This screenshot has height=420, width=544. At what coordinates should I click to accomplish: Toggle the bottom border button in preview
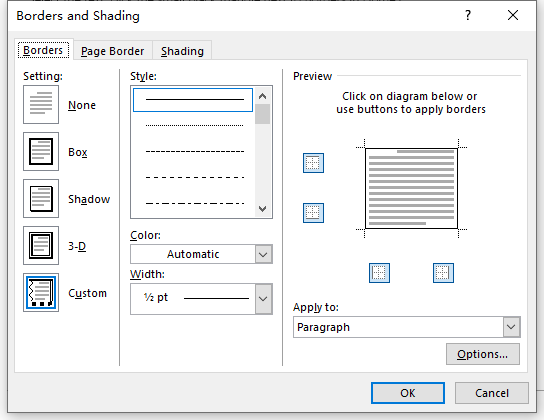[x=313, y=213]
